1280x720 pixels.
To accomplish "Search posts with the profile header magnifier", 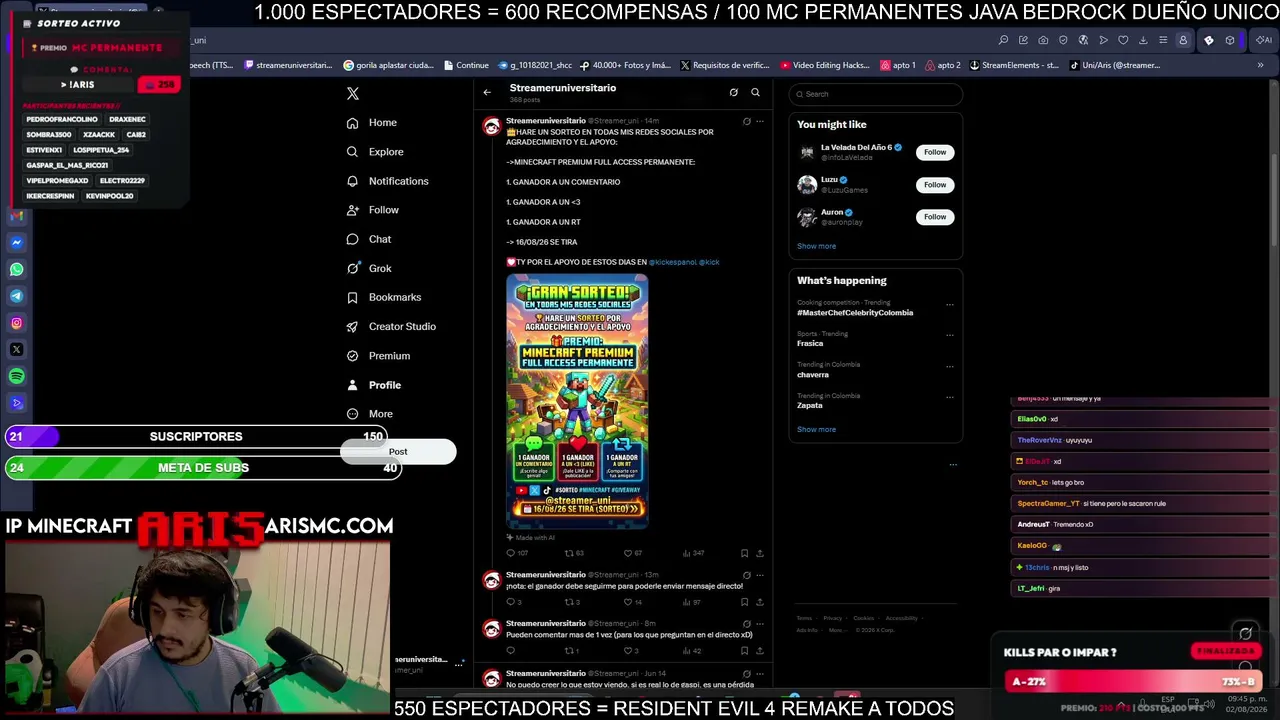I will pos(755,92).
